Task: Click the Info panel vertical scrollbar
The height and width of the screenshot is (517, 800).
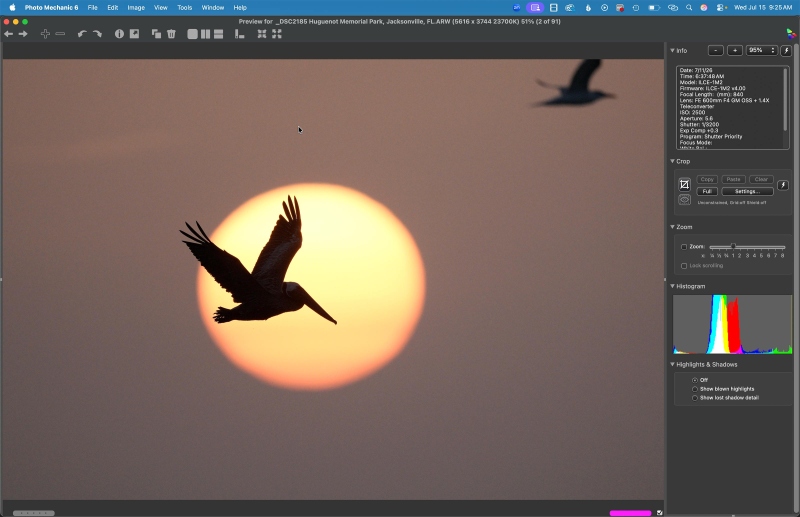Action: (x=785, y=100)
